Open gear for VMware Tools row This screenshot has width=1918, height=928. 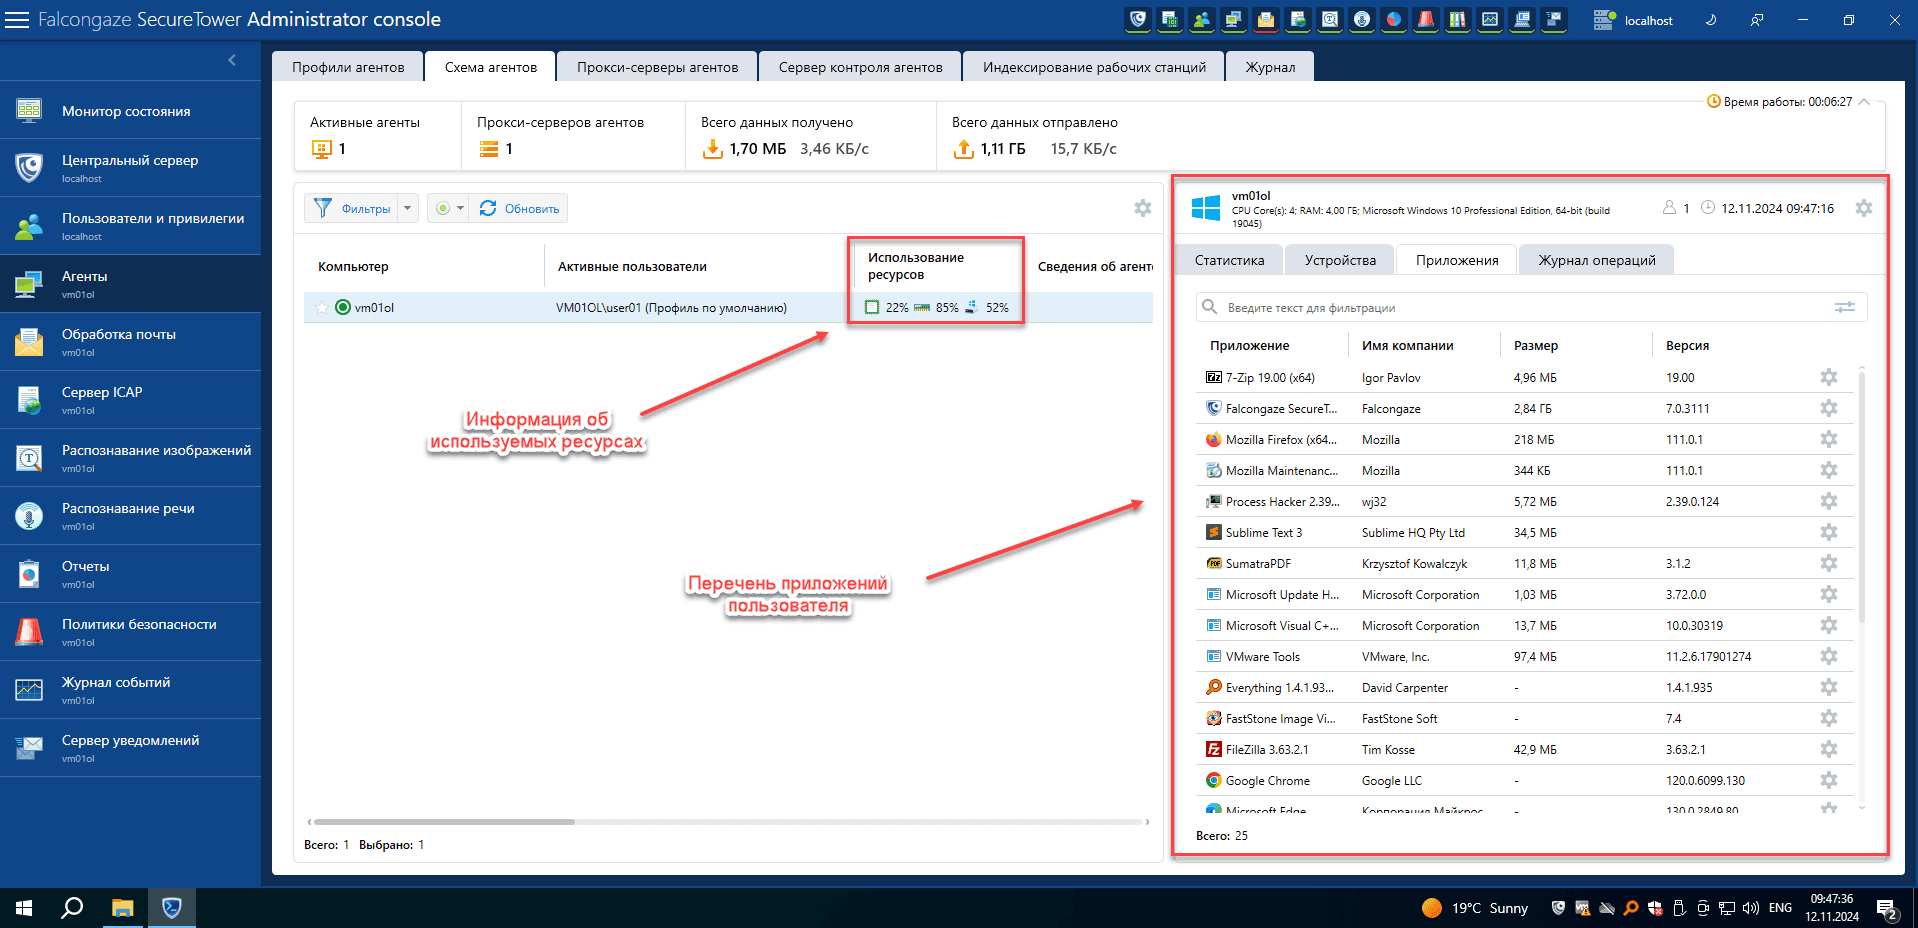coord(1829,656)
